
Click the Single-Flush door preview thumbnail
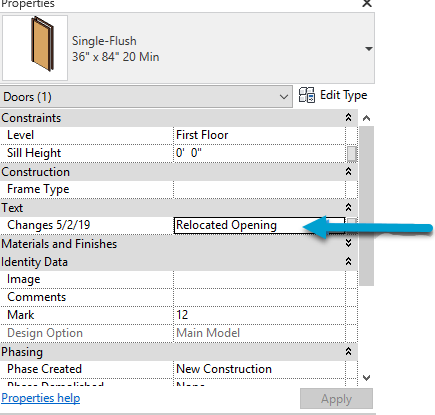click(x=35, y=48)
